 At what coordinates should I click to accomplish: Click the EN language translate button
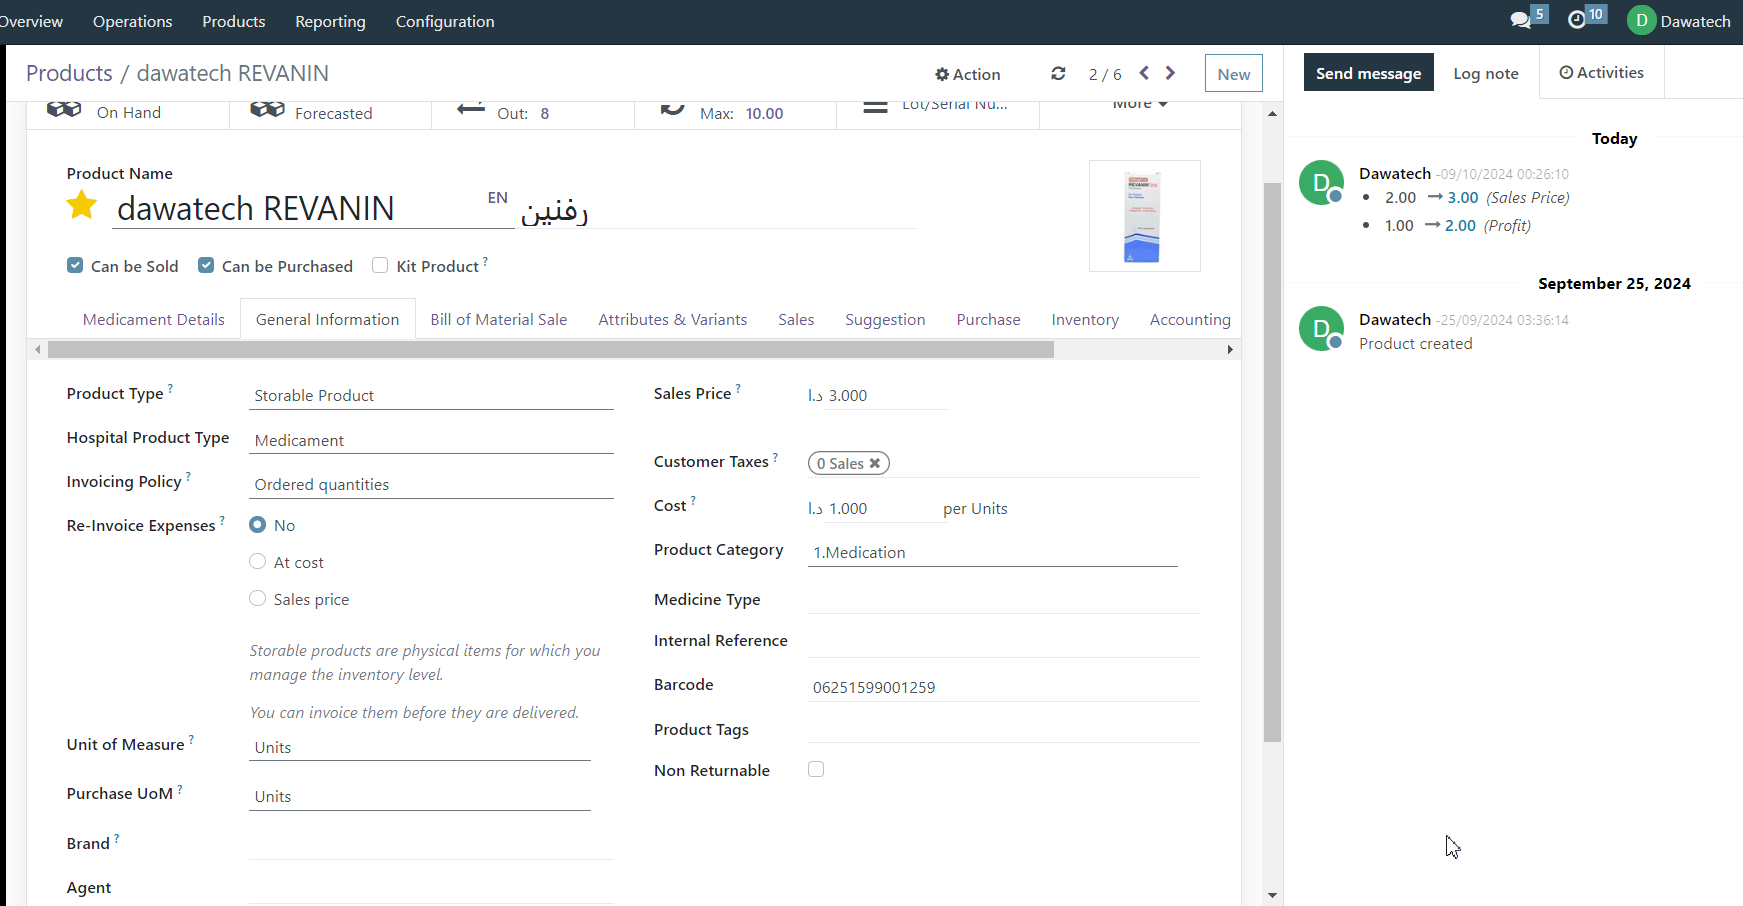click(x=498, y=197)
